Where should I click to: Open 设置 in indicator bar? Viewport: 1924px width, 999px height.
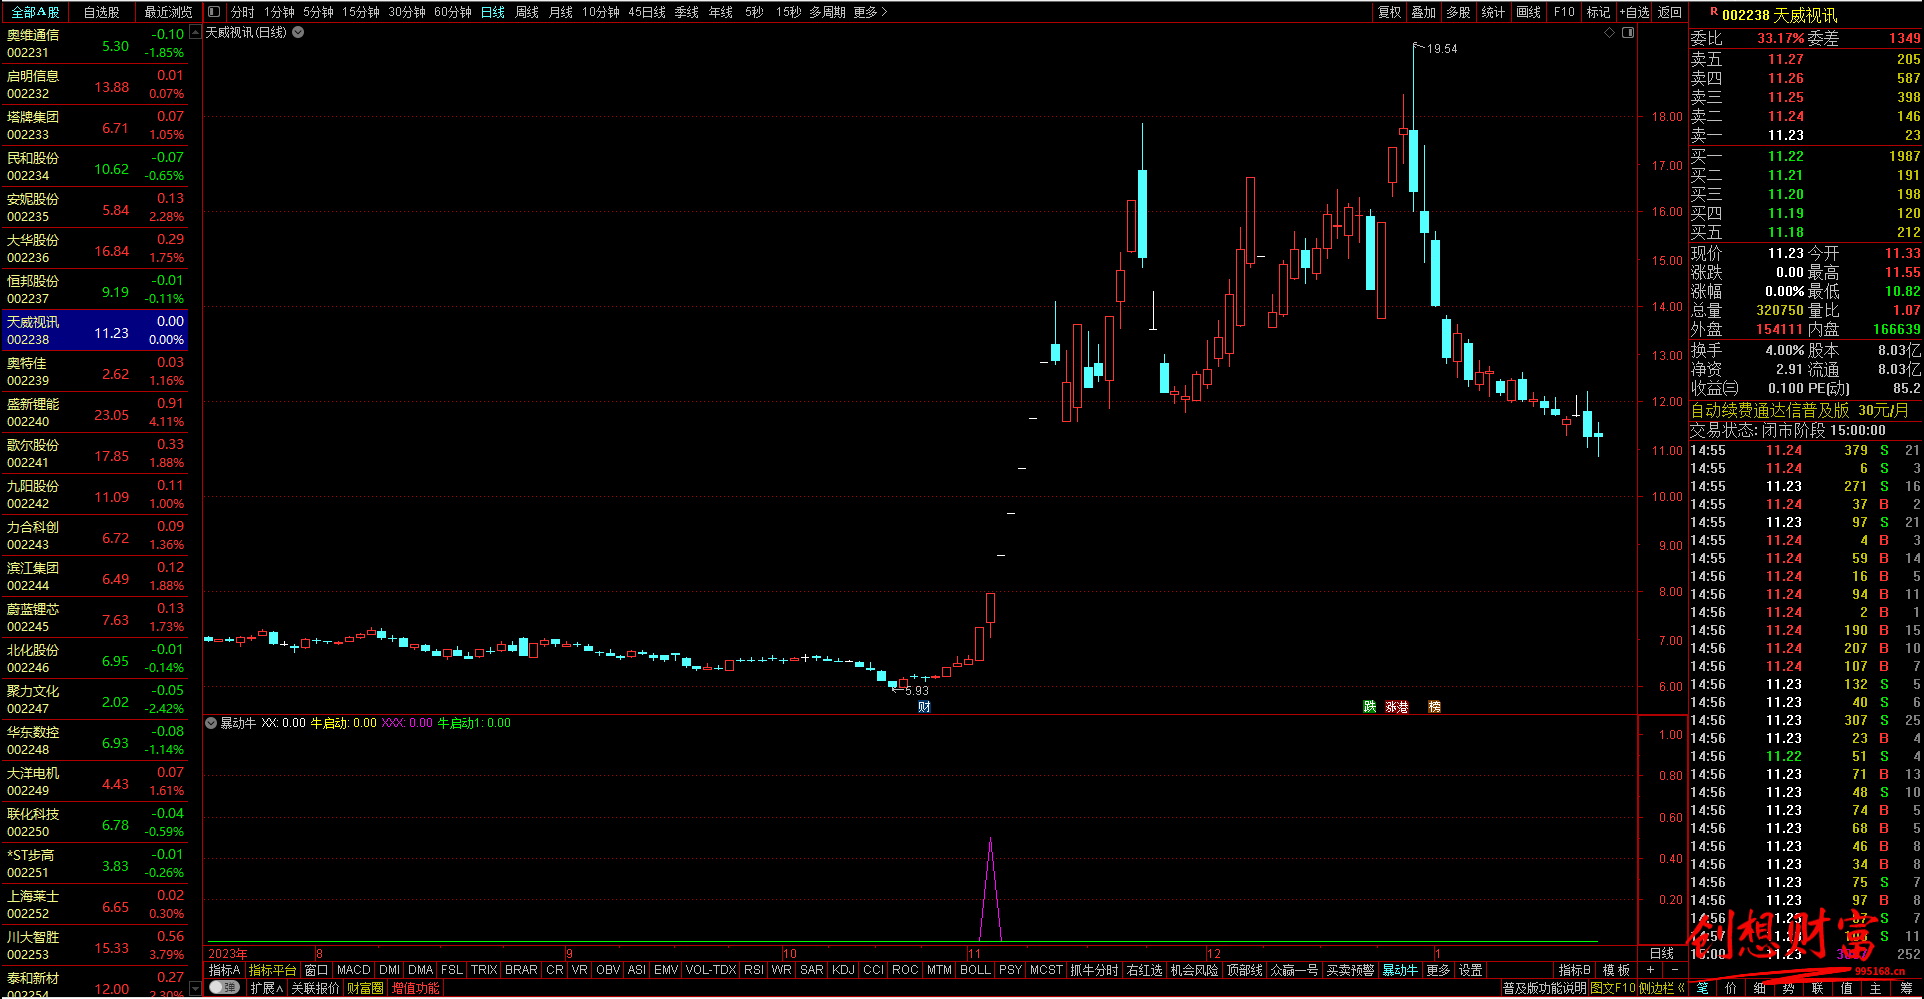click(x=1470, y=970)
